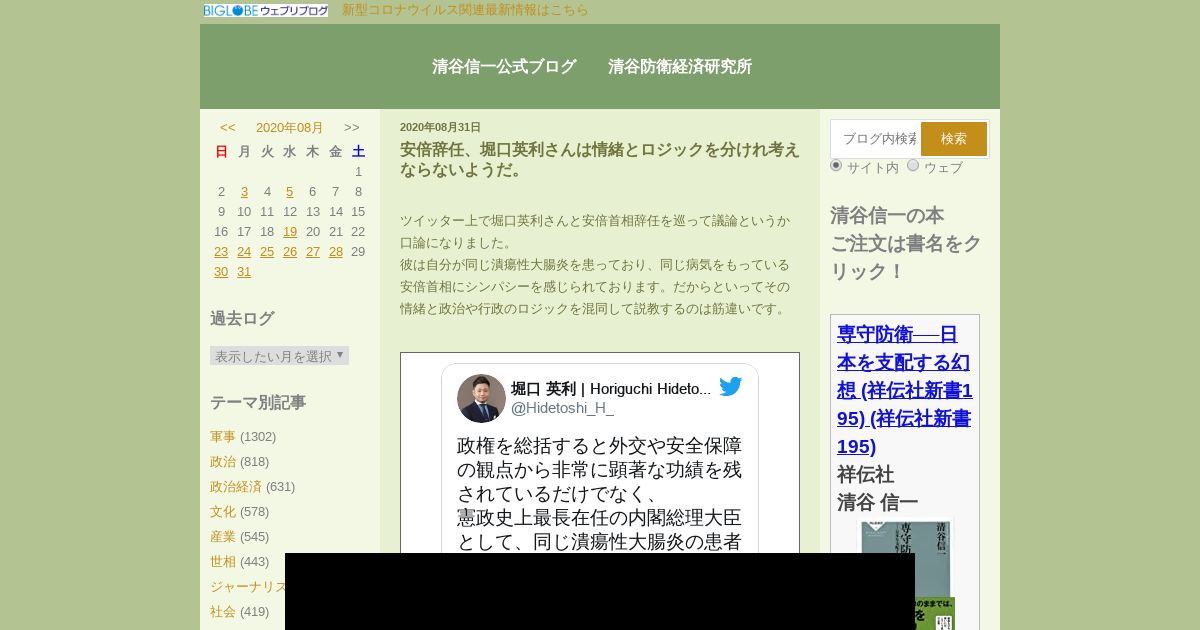Go to next month with >> arrow
Screen dimensions: 1200x630
tap(352, 128)
